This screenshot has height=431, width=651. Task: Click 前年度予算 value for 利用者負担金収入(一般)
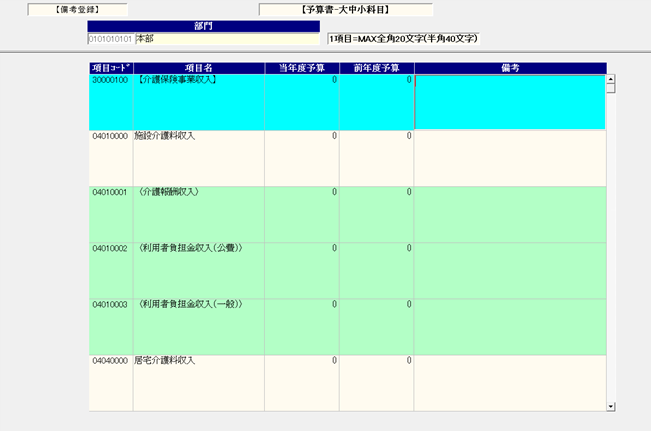pos(377,327)
